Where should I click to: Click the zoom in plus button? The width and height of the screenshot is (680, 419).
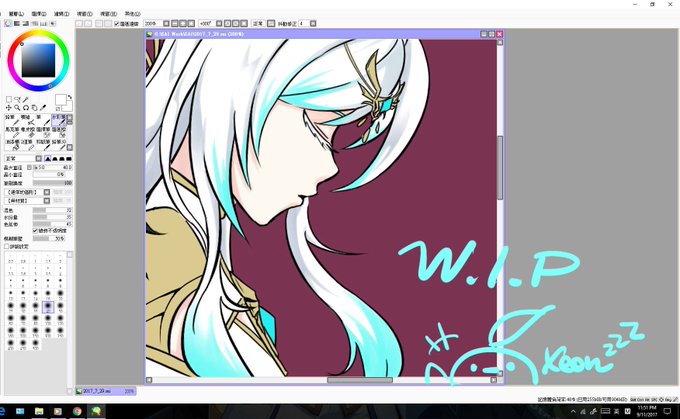183,23
